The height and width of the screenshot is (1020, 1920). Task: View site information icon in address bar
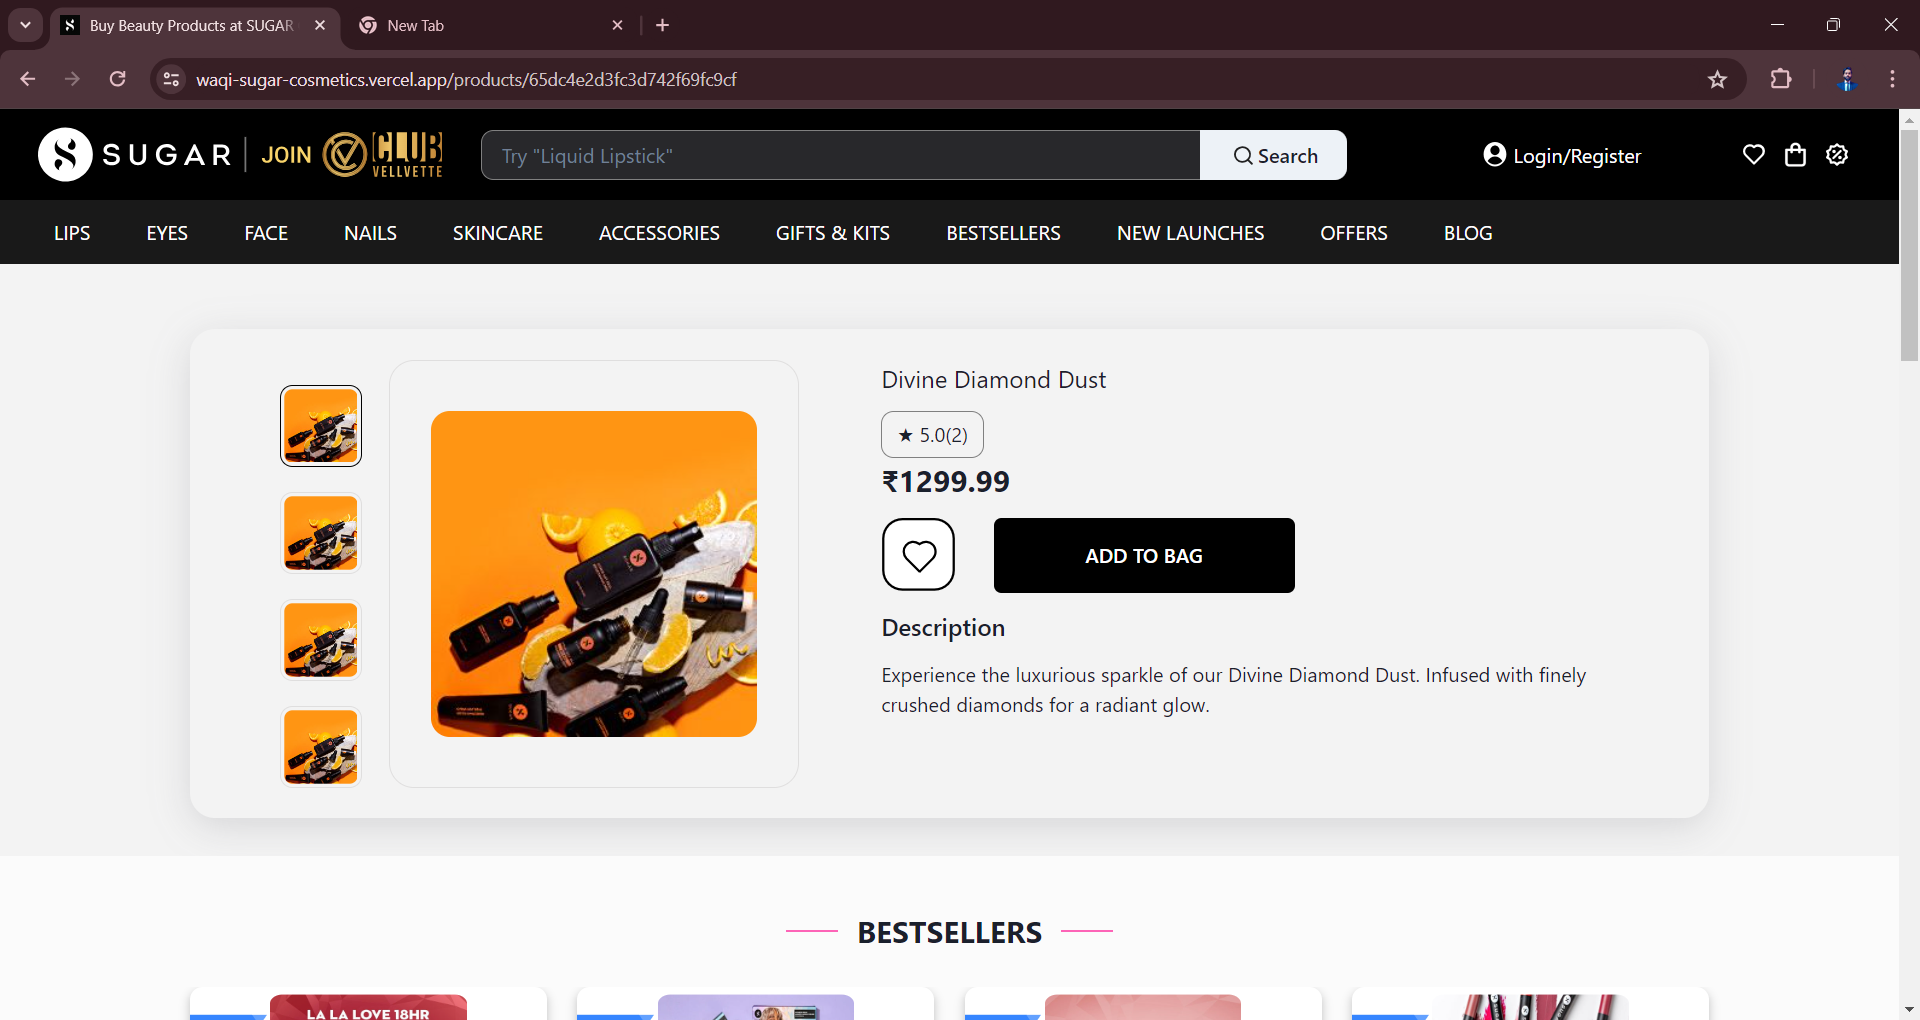point(171,79)
